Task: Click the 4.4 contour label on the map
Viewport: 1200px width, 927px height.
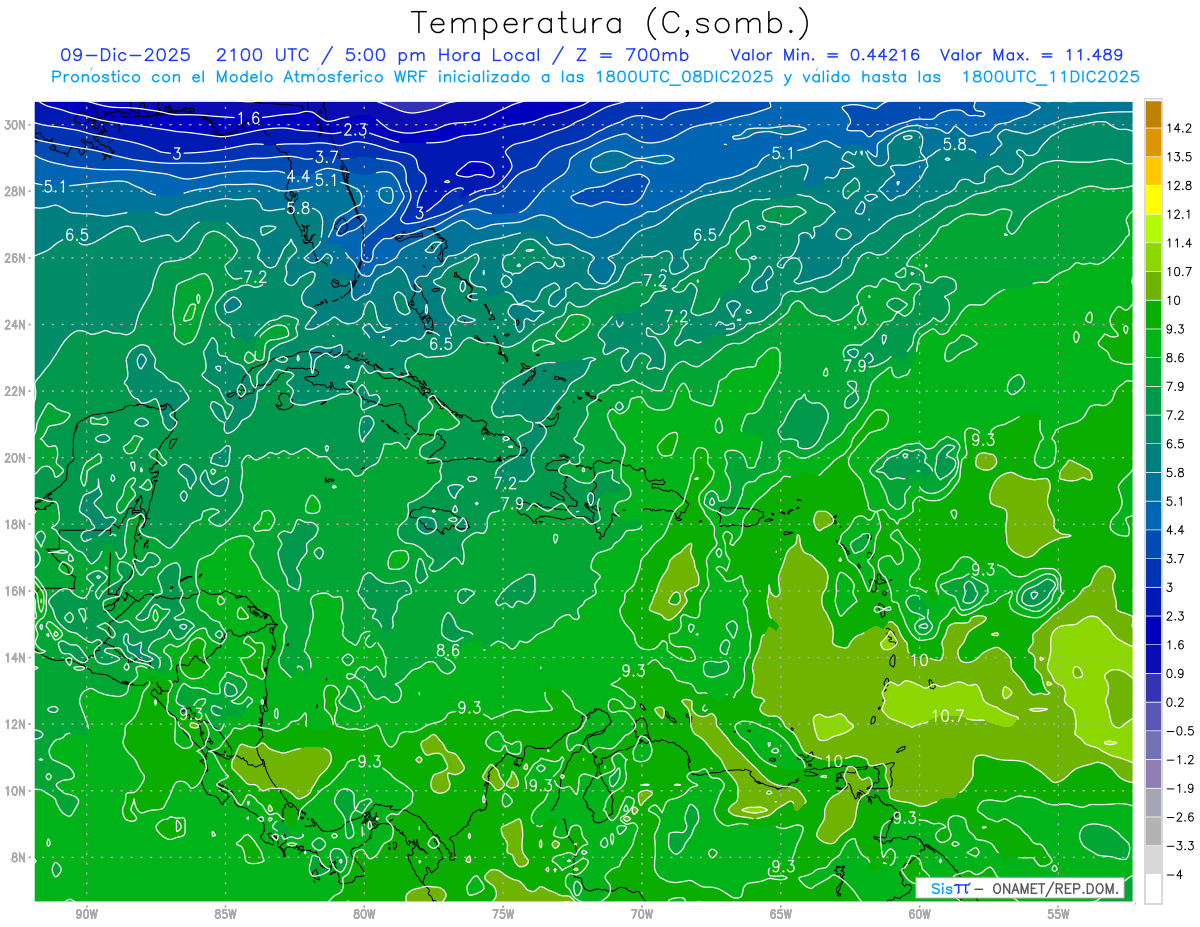Action: click(298, 176)
